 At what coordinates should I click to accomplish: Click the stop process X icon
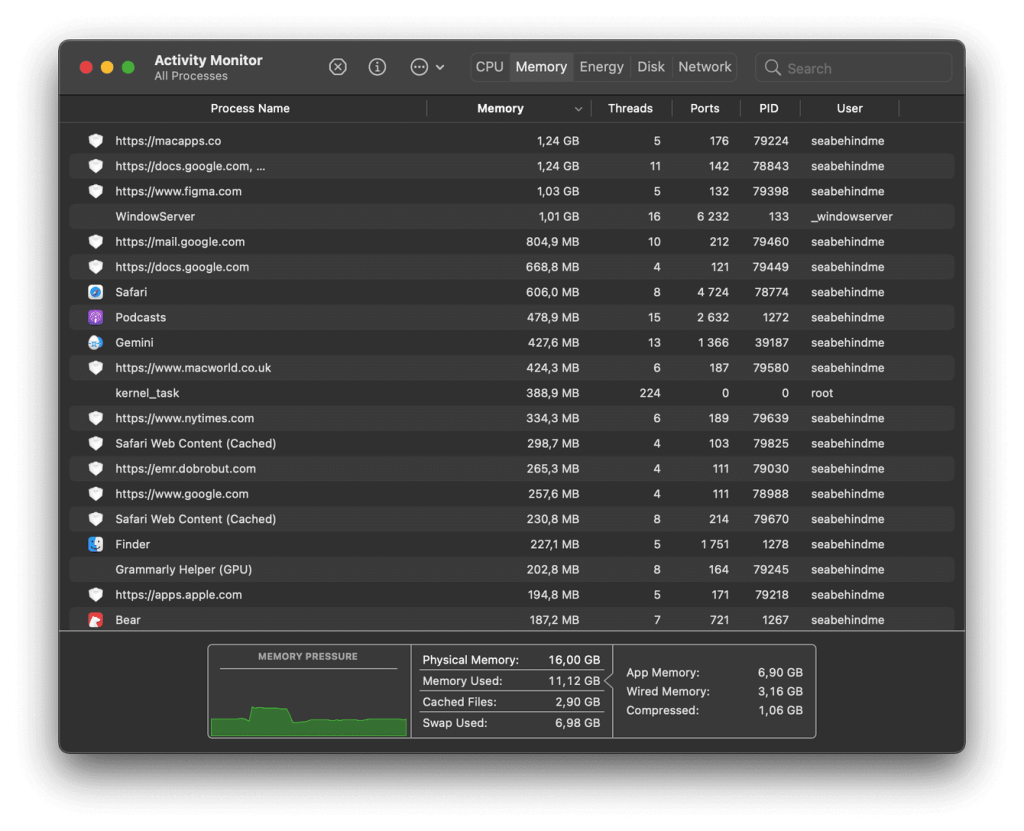pos(338,67)
